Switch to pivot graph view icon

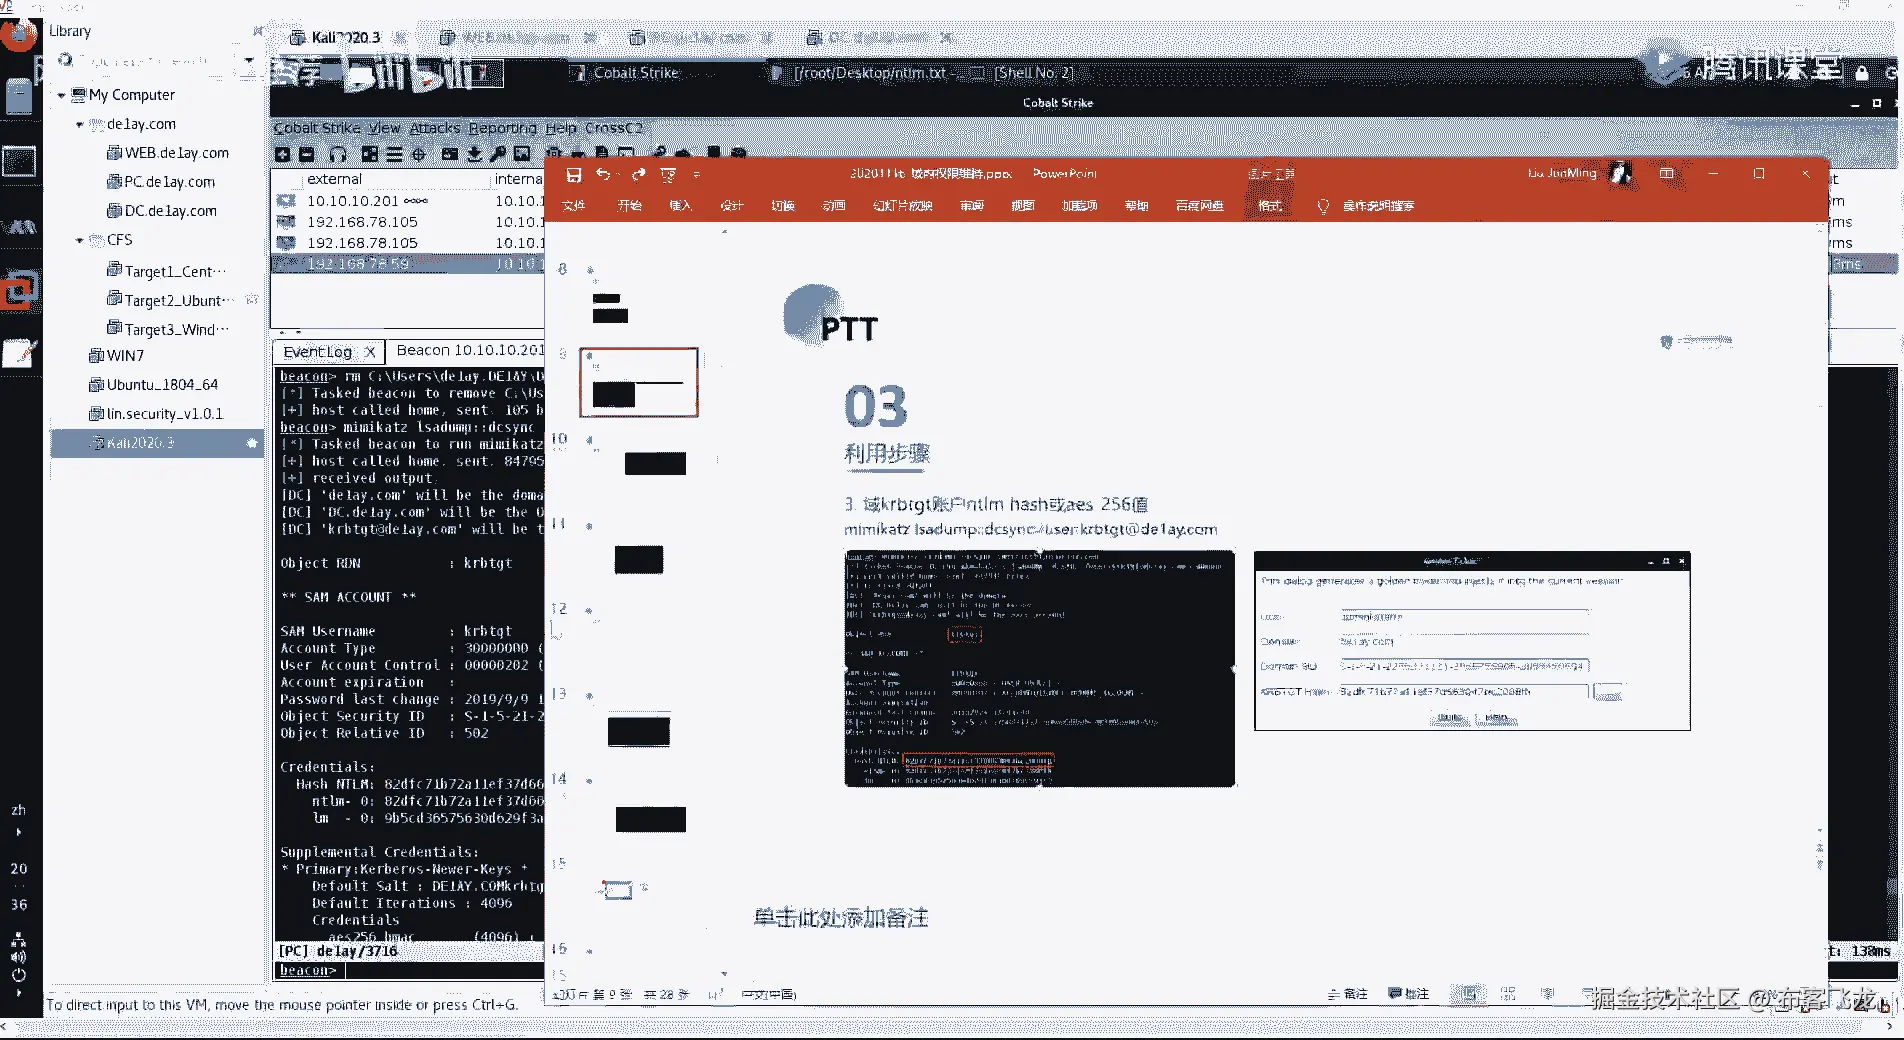coord(370,154)
